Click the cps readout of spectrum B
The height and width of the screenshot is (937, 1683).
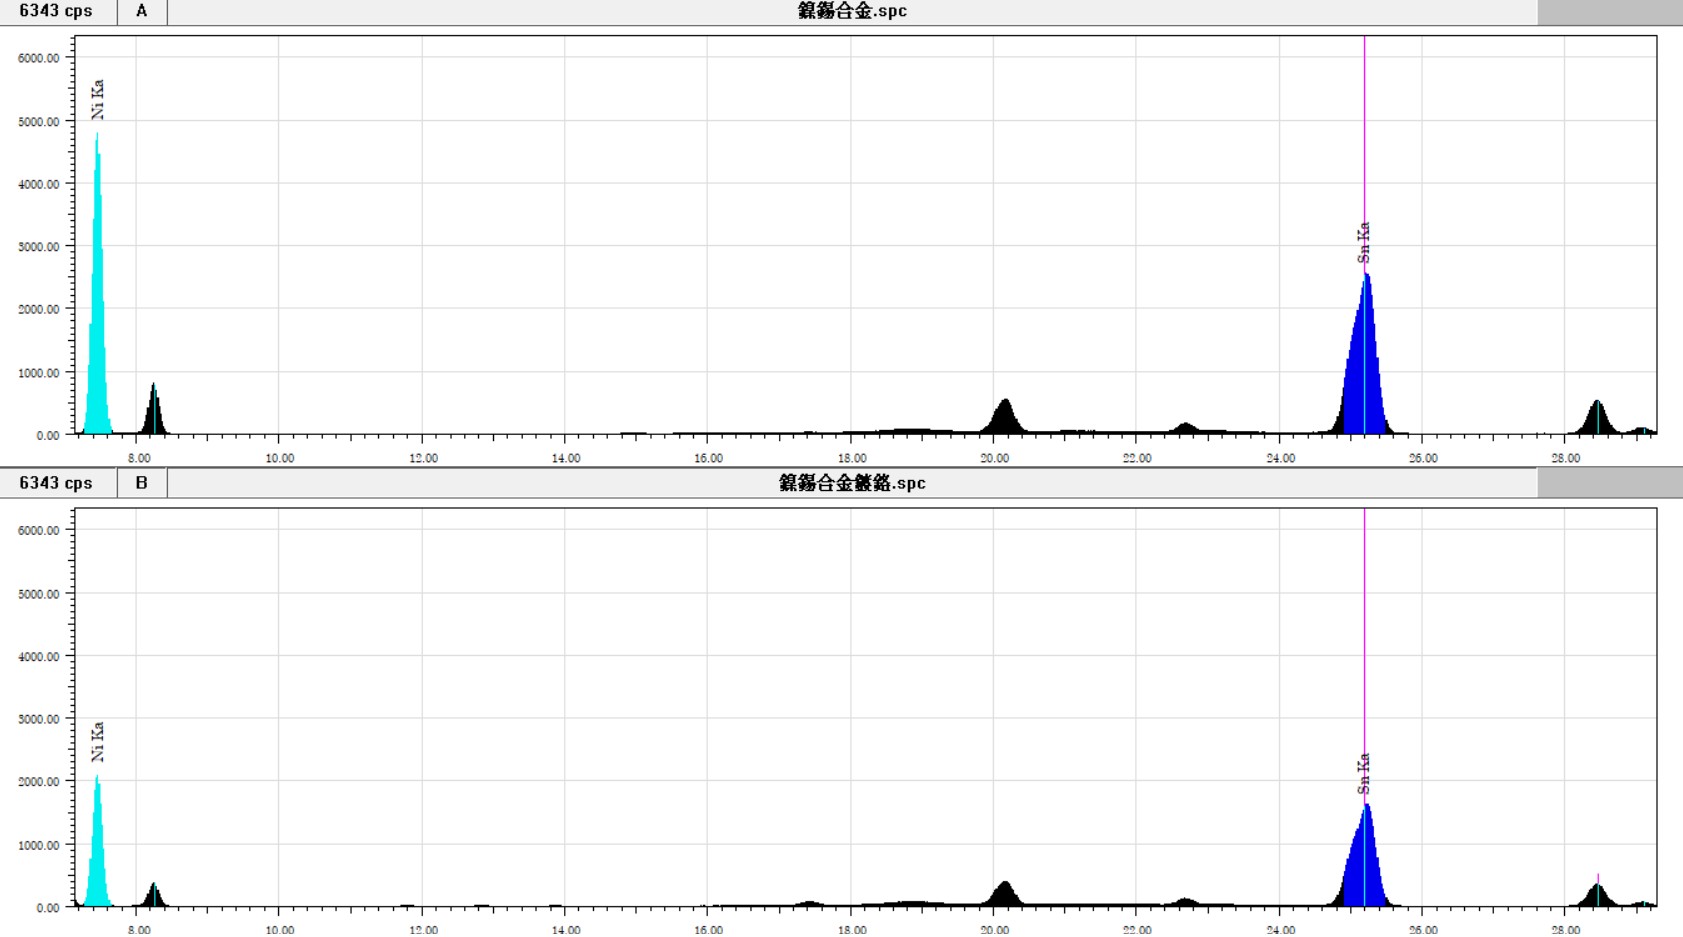[56, 483]
